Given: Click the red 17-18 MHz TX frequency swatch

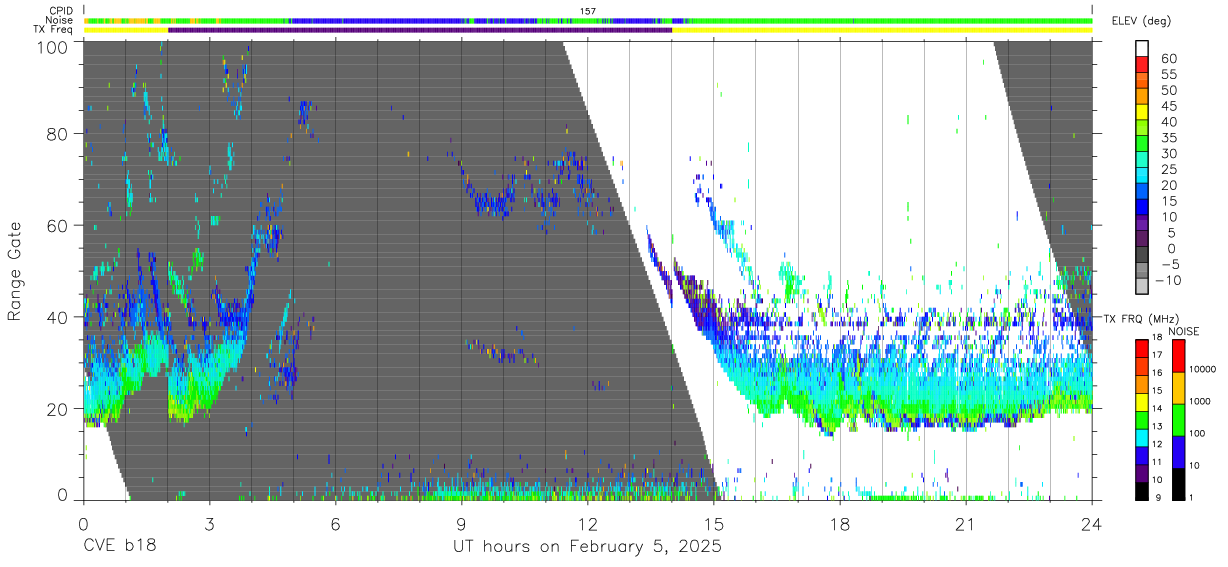Looking at the screenshot, I should click(1143, 348).
